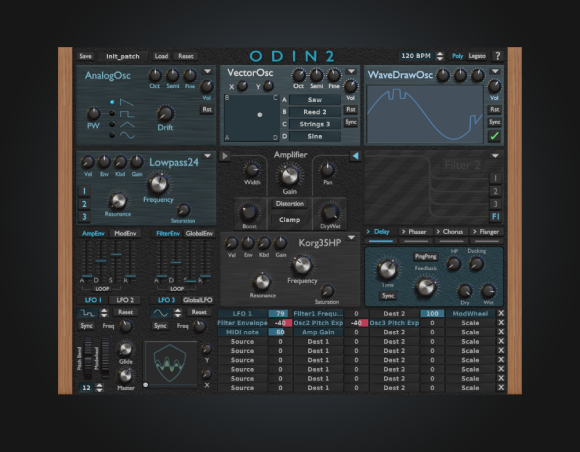Select the sawtooth waveform in AnalogOsc
The width and height of the screenshot is (580, 452).
112,102
